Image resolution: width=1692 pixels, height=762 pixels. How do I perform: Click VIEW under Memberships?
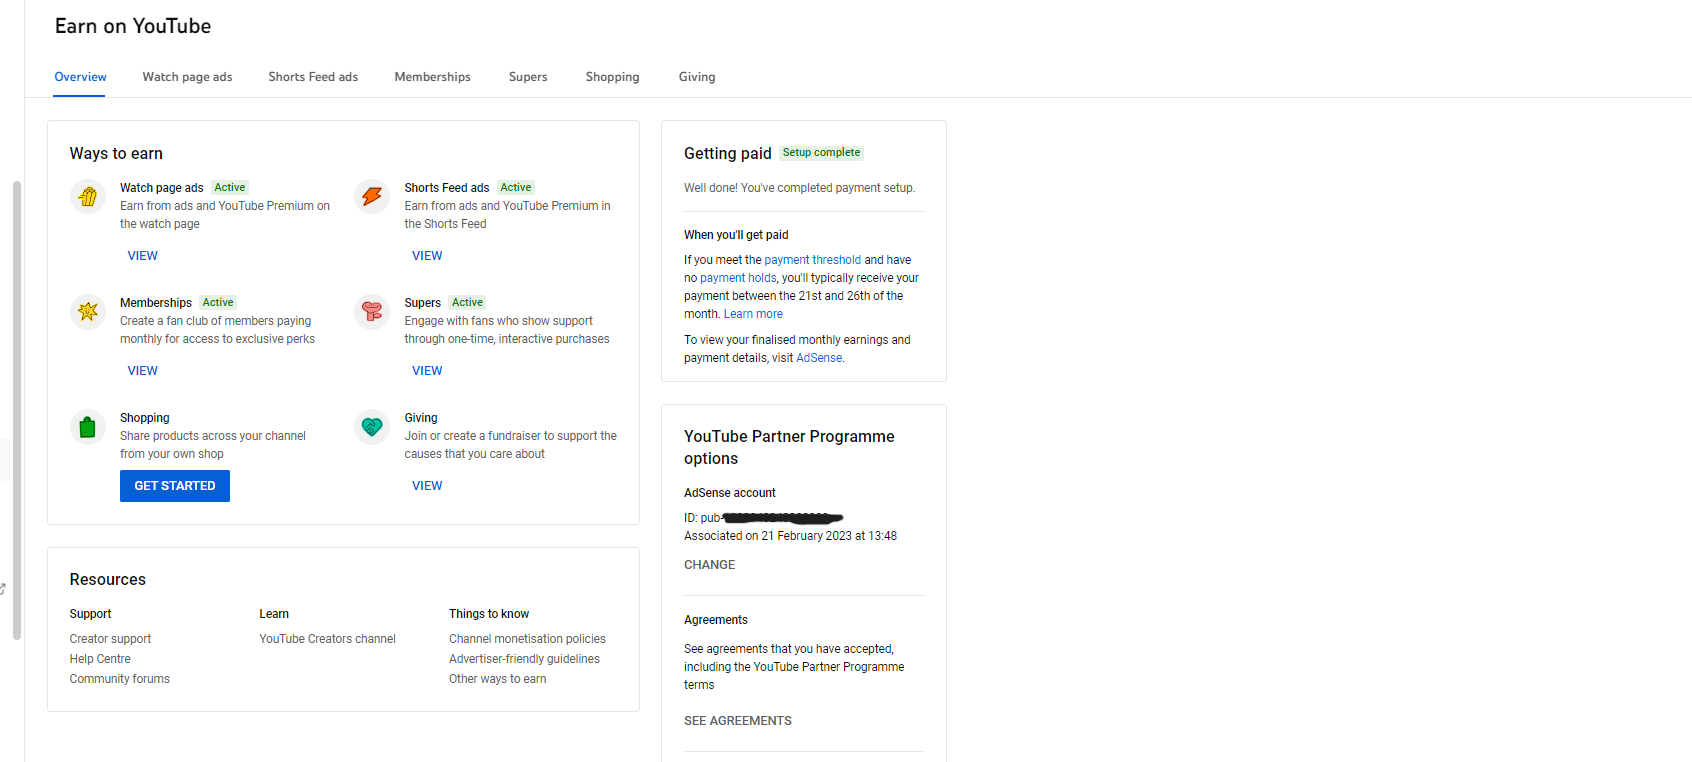pyautogui.click(x=142, y=371)
